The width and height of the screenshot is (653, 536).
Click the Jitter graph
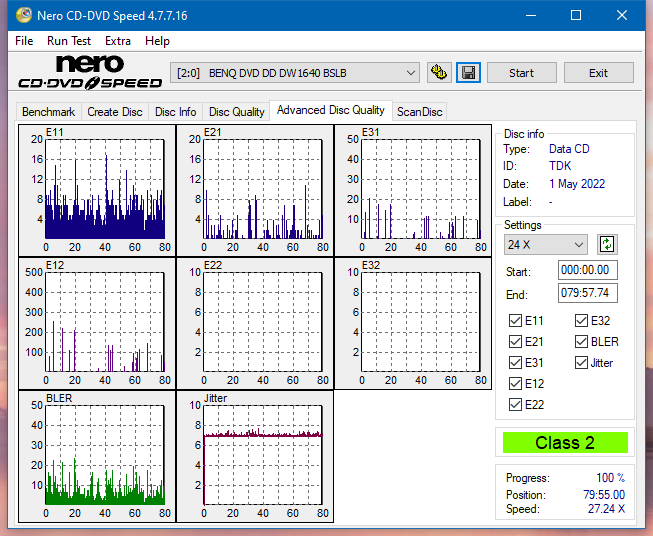(255, 456)
